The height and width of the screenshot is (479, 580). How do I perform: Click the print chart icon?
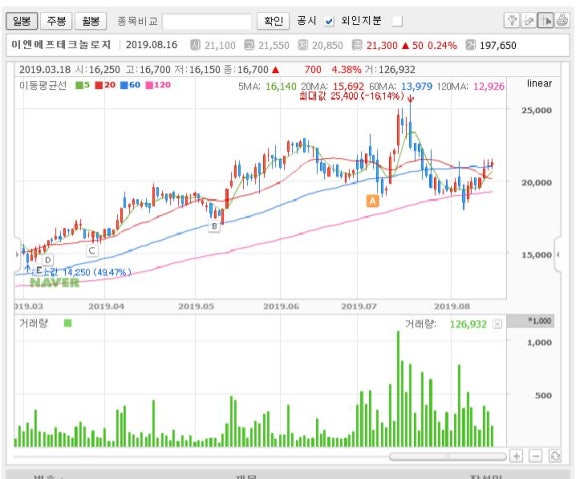pos(562,20)
